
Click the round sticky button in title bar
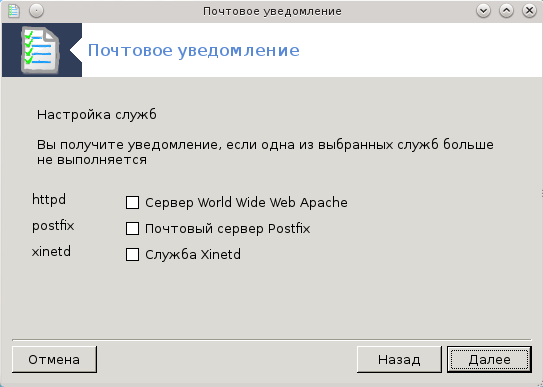(x=36, y=11)
